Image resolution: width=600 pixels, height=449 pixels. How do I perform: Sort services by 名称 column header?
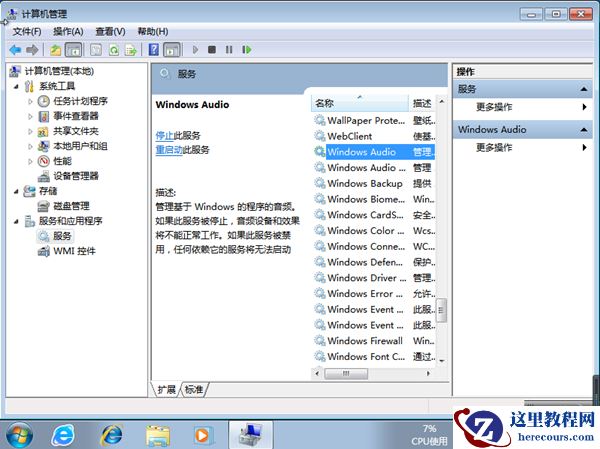click(x=360, y=103)
